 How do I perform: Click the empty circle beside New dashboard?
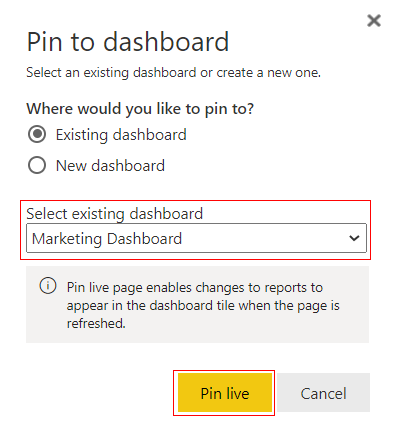[x=37, y=165]
